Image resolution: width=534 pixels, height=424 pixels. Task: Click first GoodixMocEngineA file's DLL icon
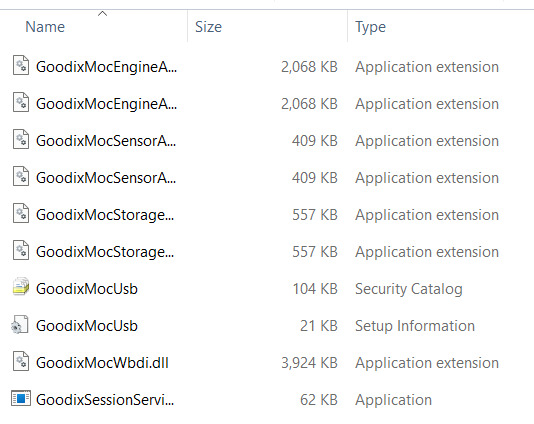click(21, 65)
